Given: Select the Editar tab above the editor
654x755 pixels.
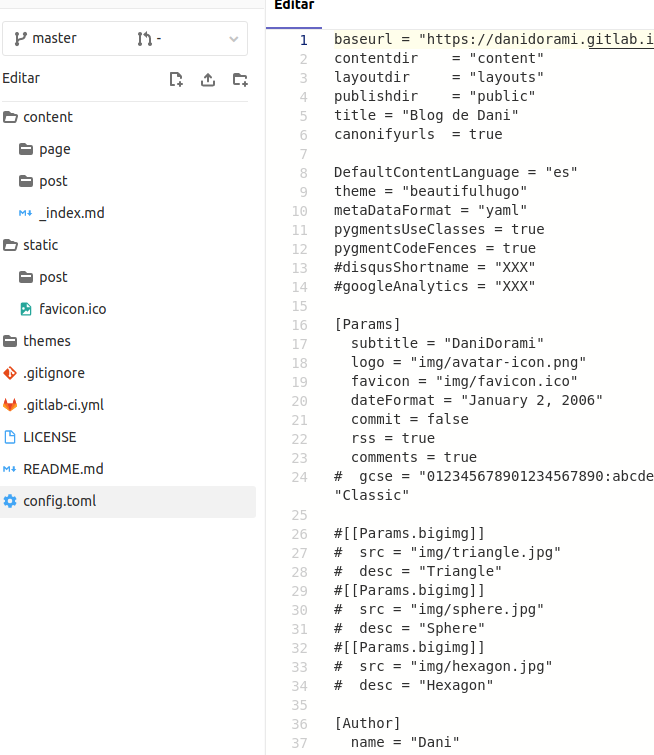Looking at the screenshot, I should (294, 6).
